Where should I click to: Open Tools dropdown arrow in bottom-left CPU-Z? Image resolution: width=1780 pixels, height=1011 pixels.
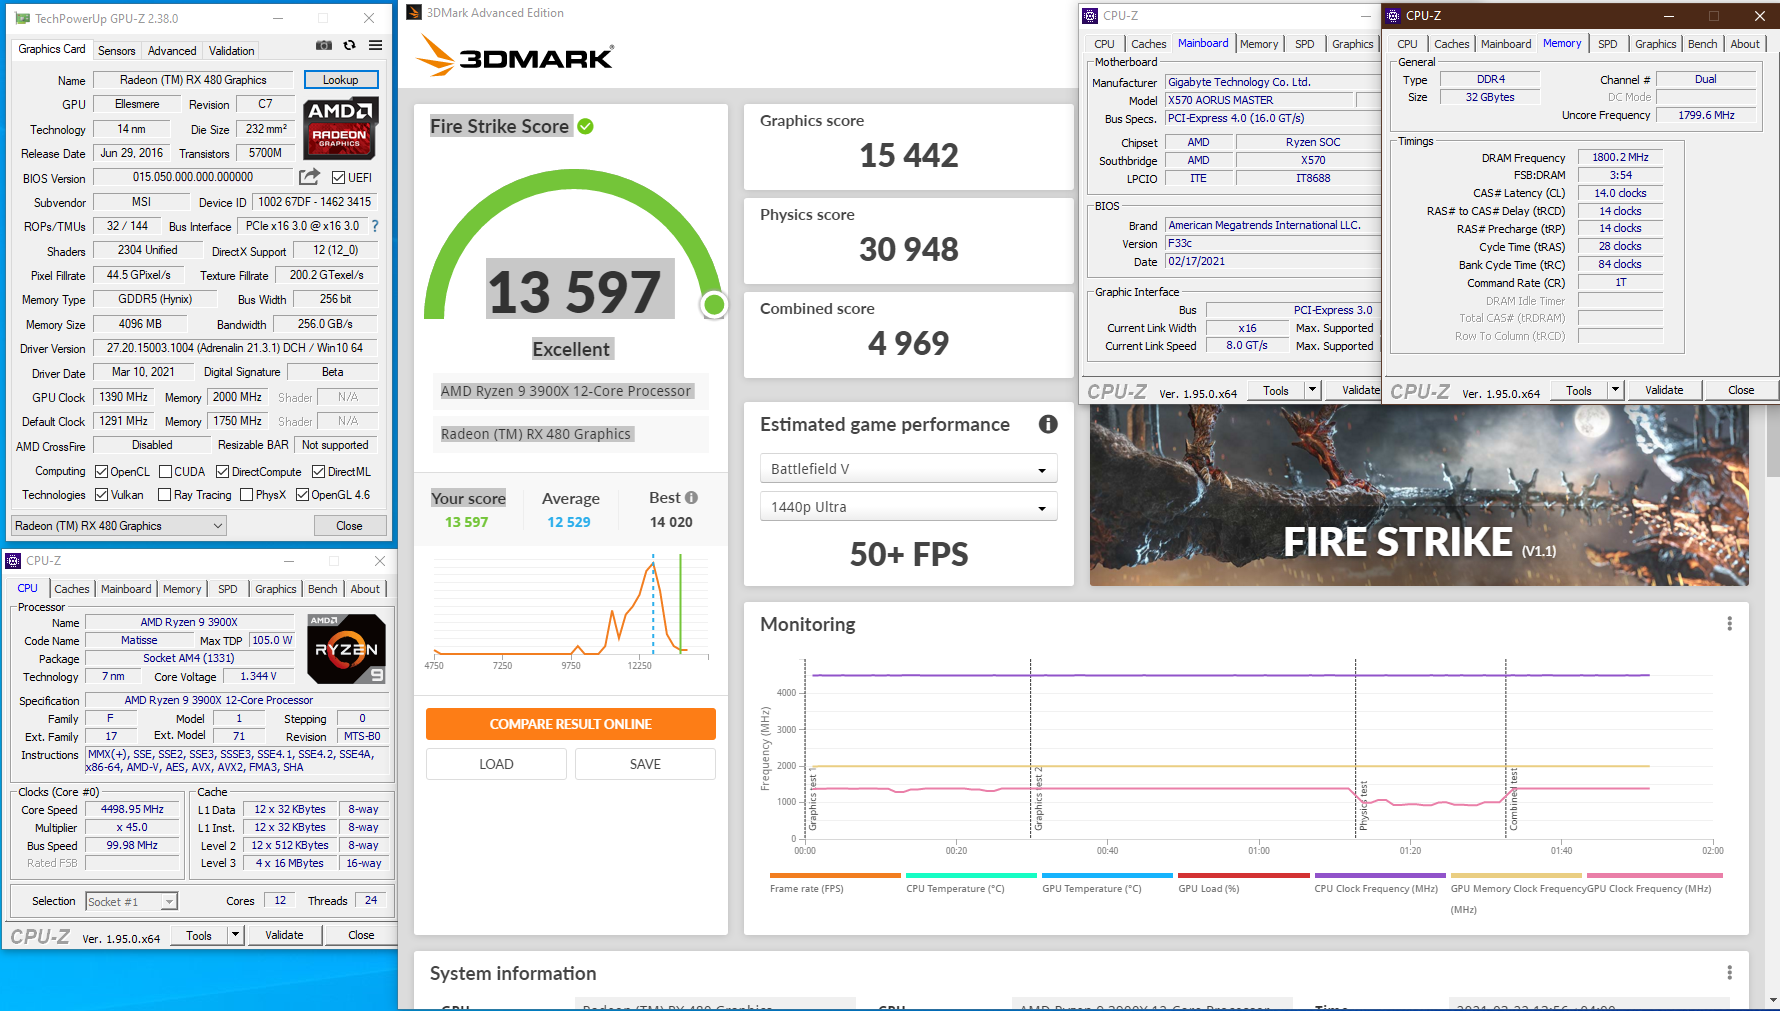tap(235, 935)
